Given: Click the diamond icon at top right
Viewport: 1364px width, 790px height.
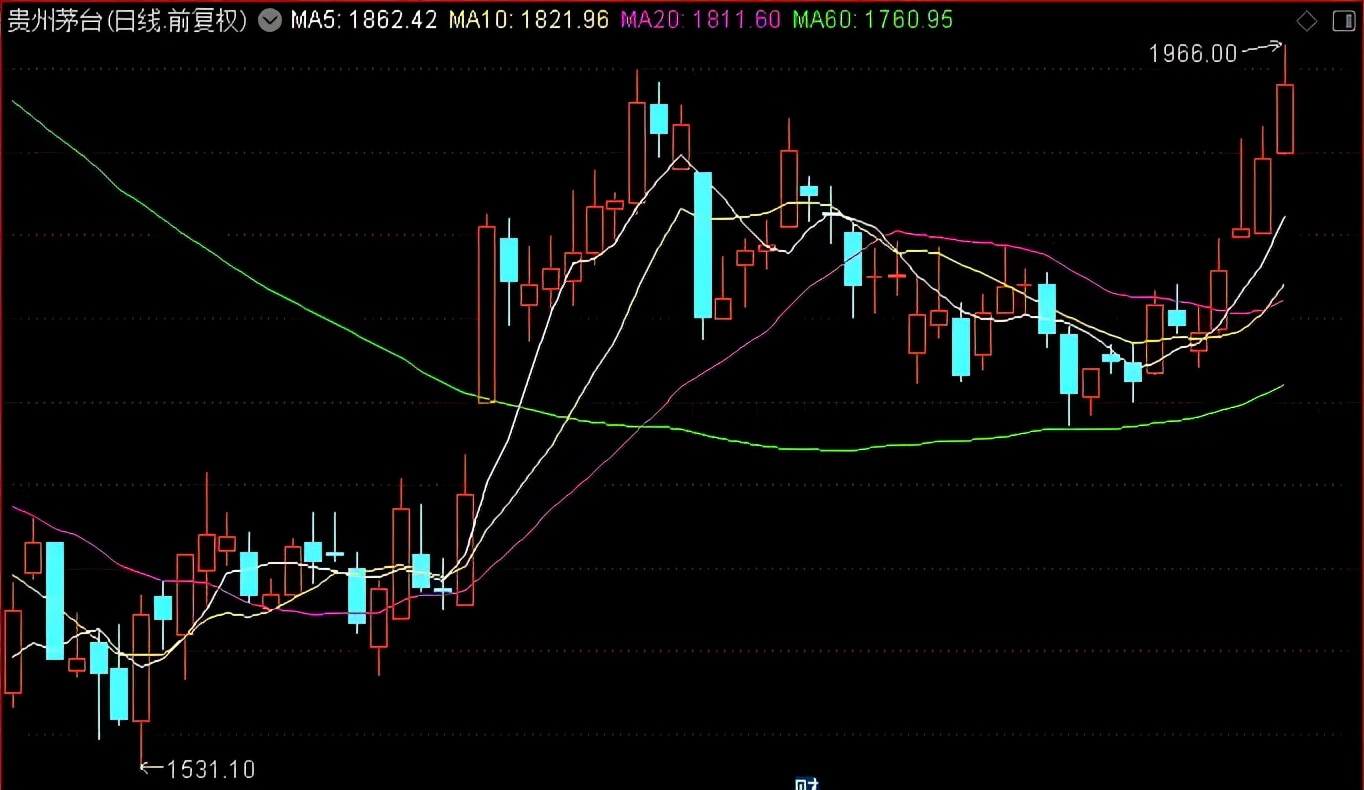Looking at the screenshot, I should [x=1307, y=21].
